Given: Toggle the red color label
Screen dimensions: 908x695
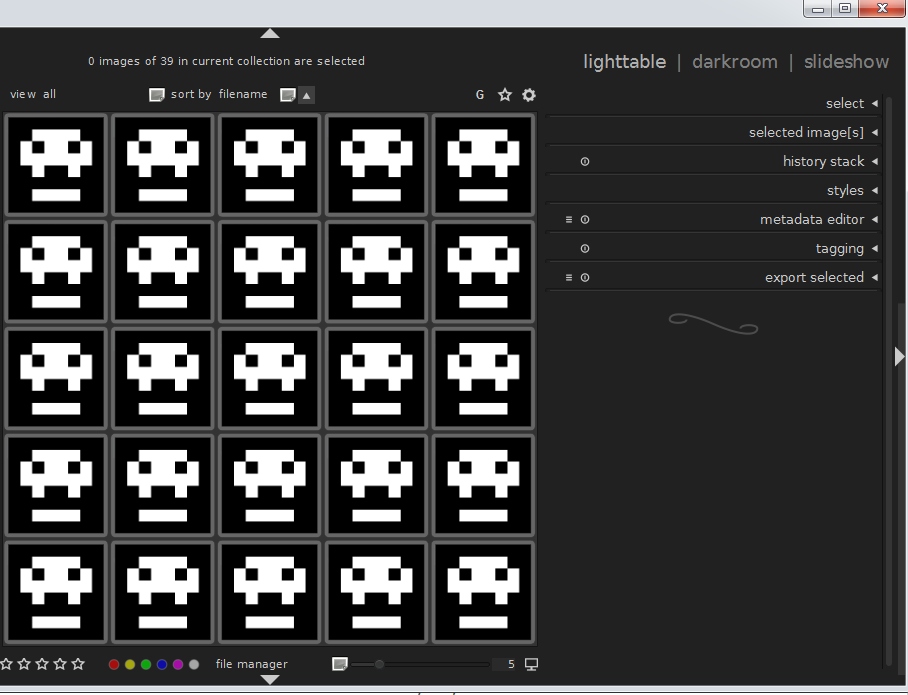Looking at the screenshot, I should point(114,664).
